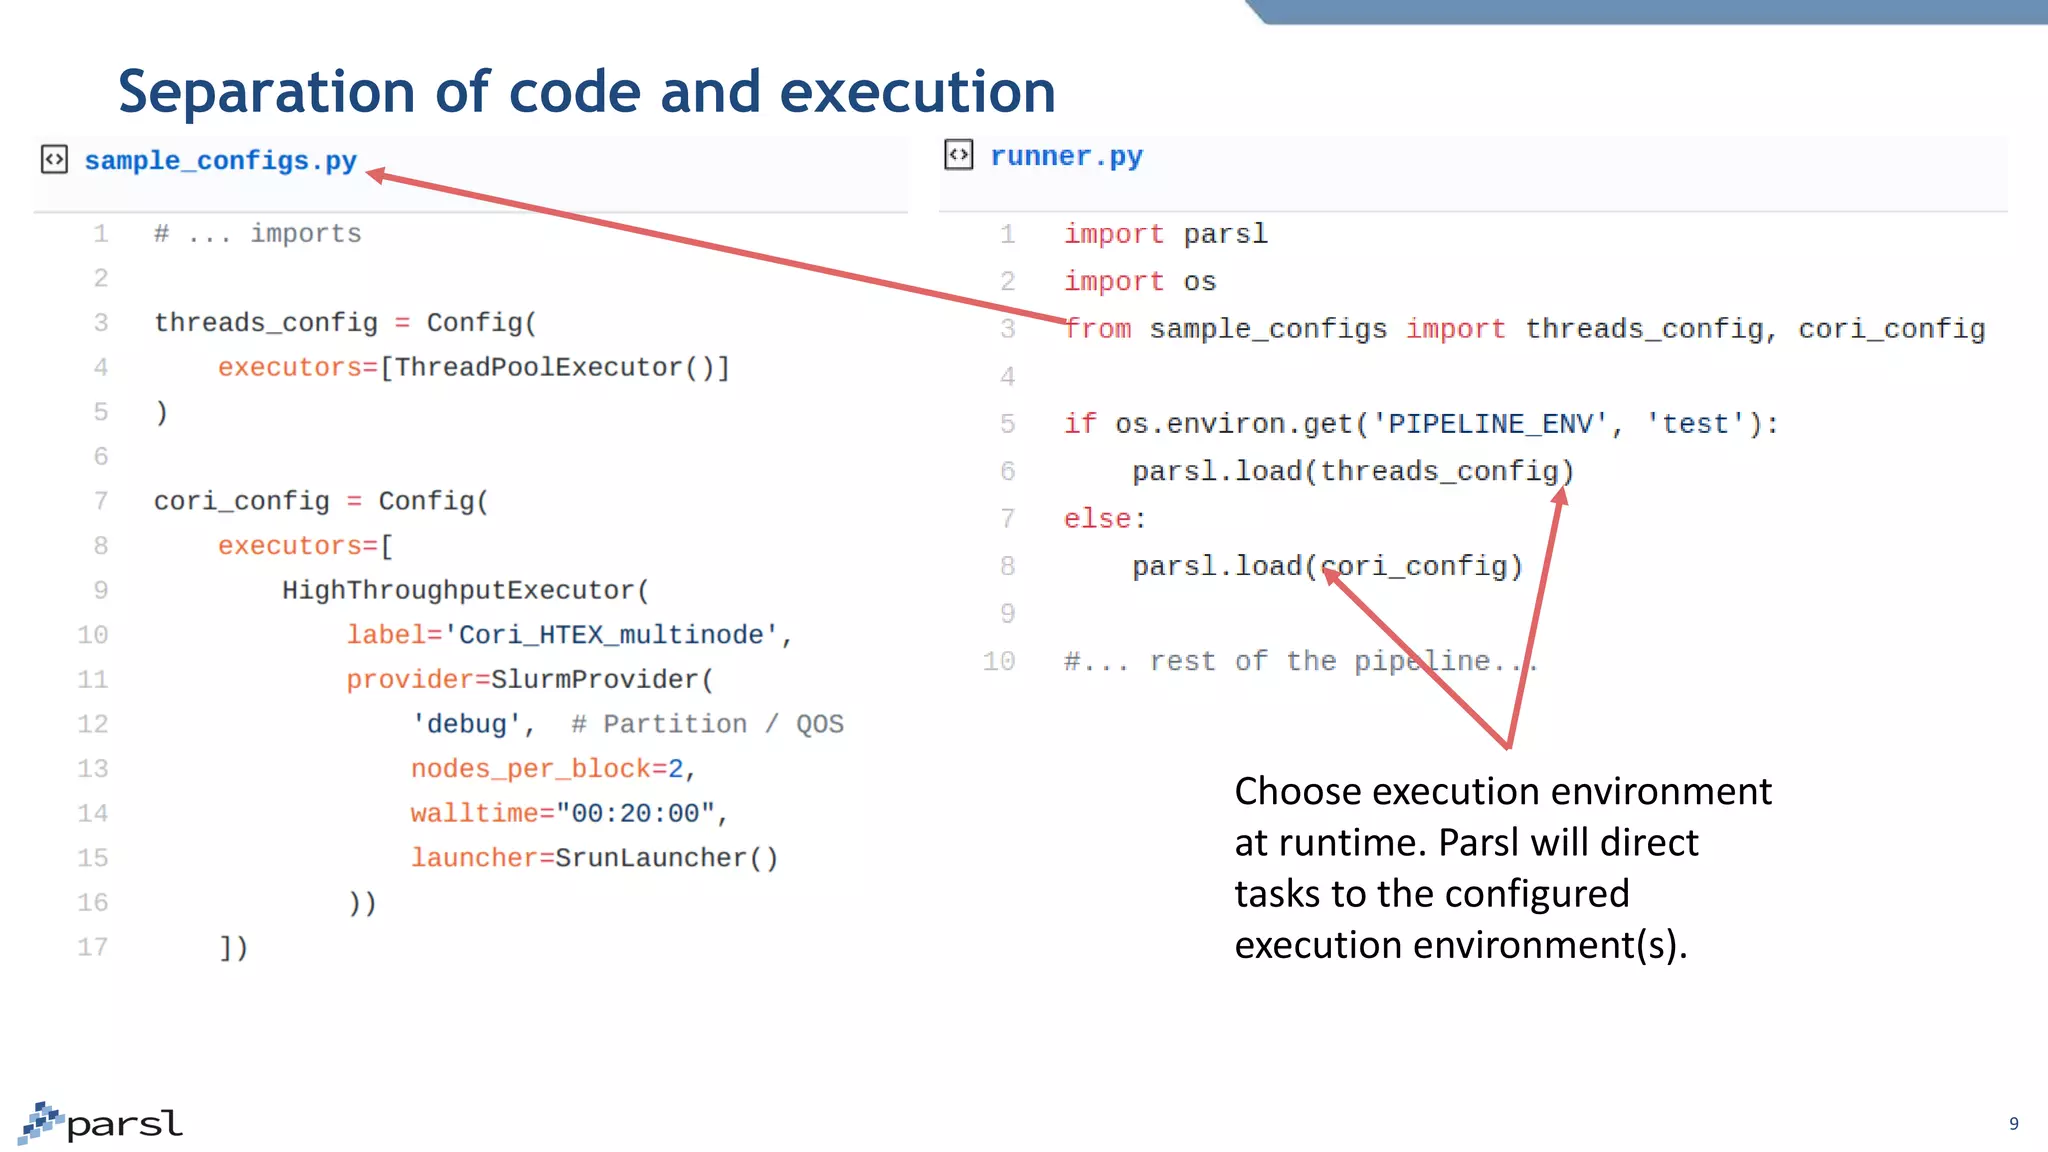Select 'HighThroughputExecutor(' line

[466, 590]
